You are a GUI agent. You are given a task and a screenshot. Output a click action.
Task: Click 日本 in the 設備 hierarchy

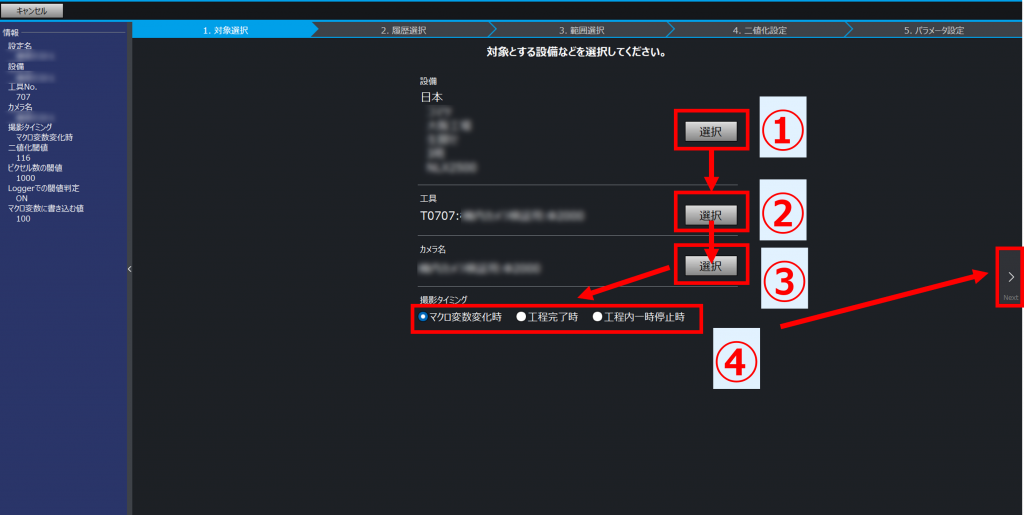tap(431, 97)
